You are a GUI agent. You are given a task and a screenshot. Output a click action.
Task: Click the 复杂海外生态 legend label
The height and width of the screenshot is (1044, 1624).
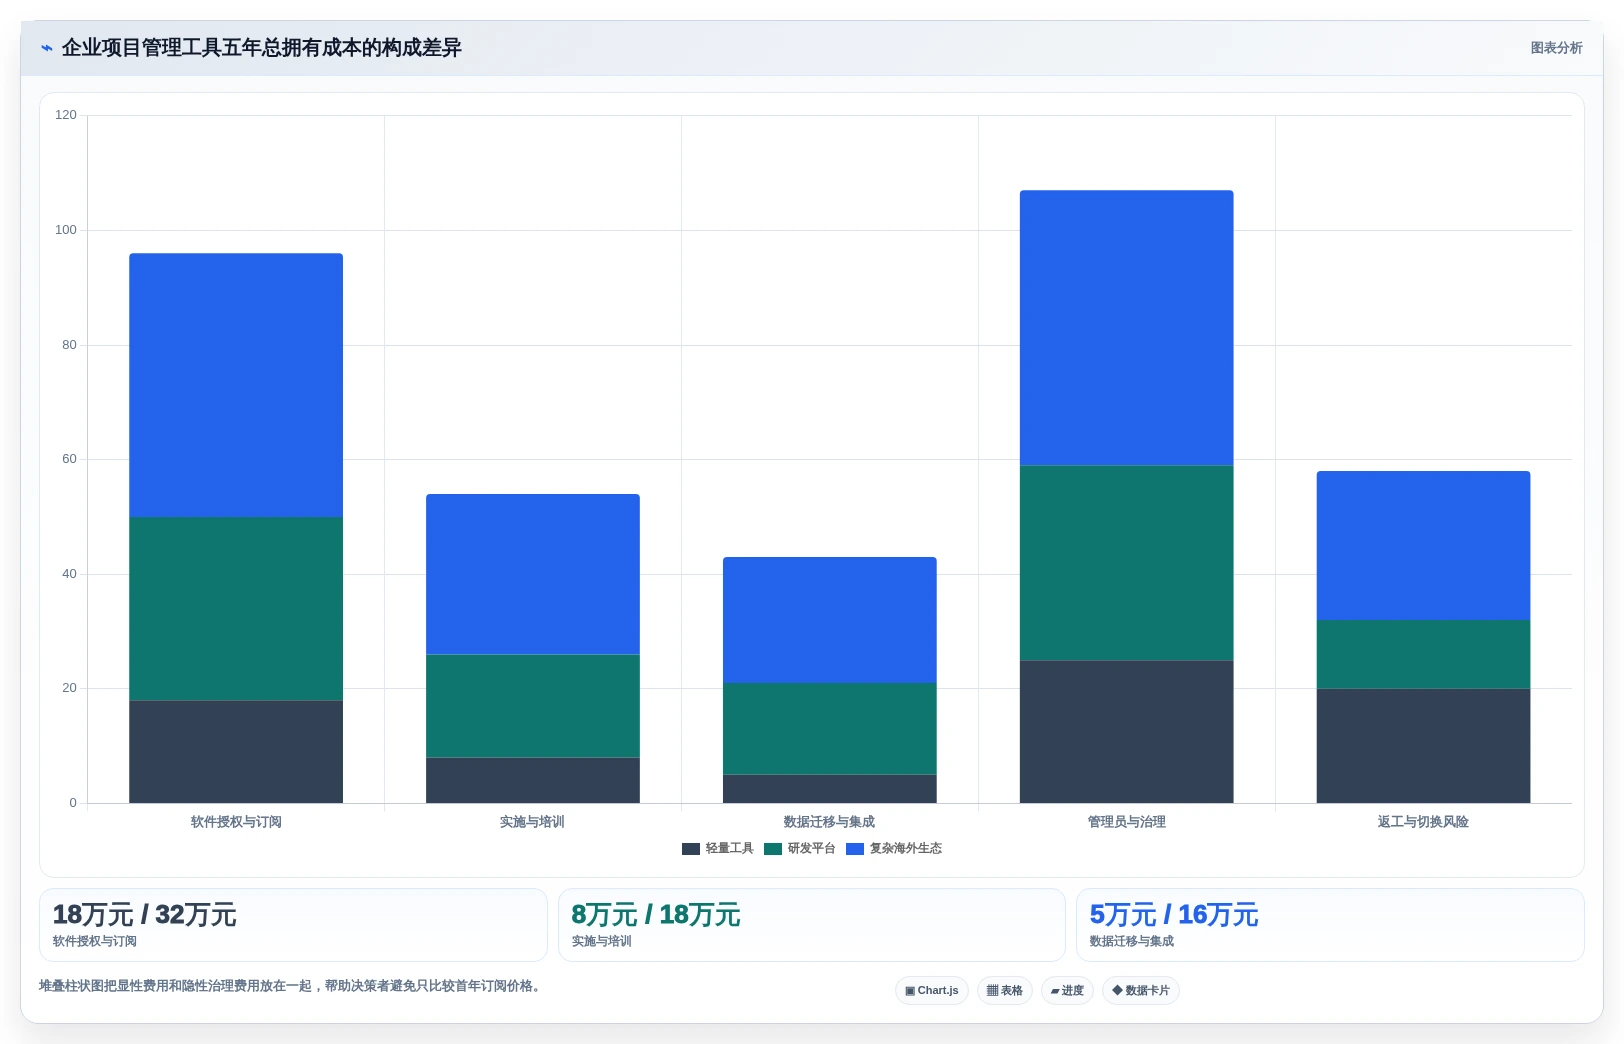tap(905, 849)
